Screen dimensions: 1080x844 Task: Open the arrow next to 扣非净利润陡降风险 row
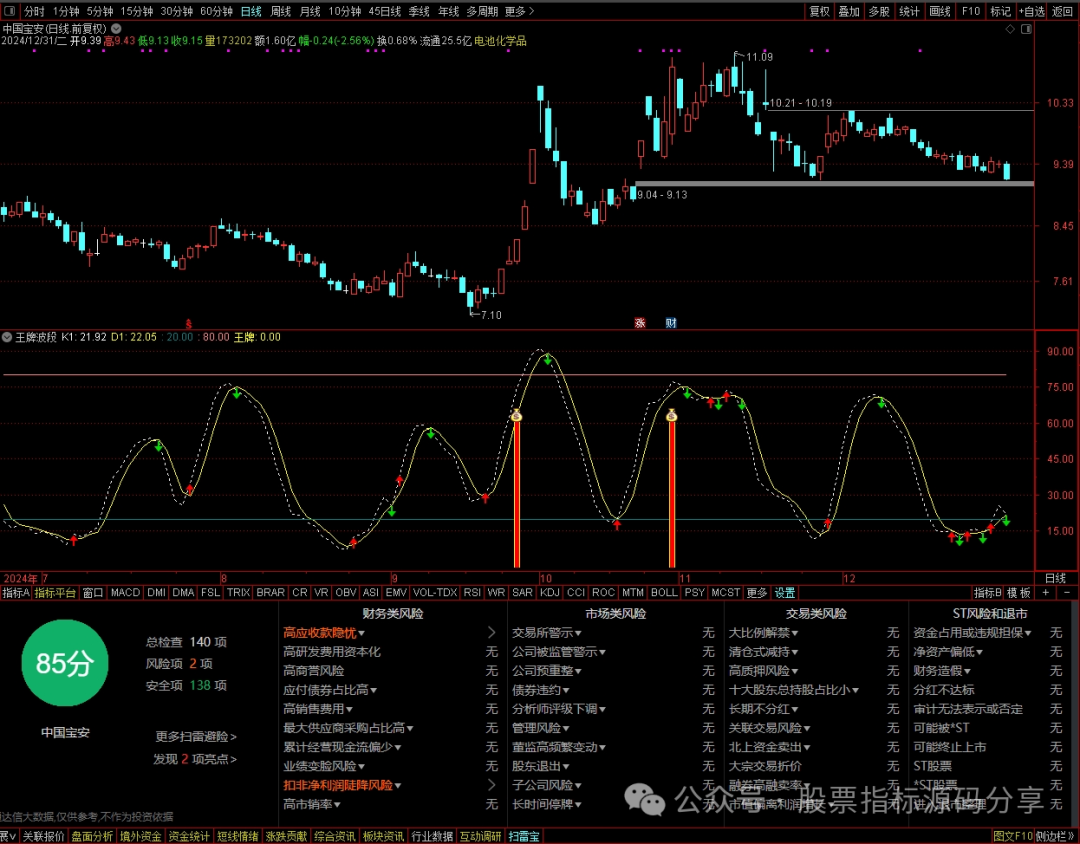coord(491,785)
